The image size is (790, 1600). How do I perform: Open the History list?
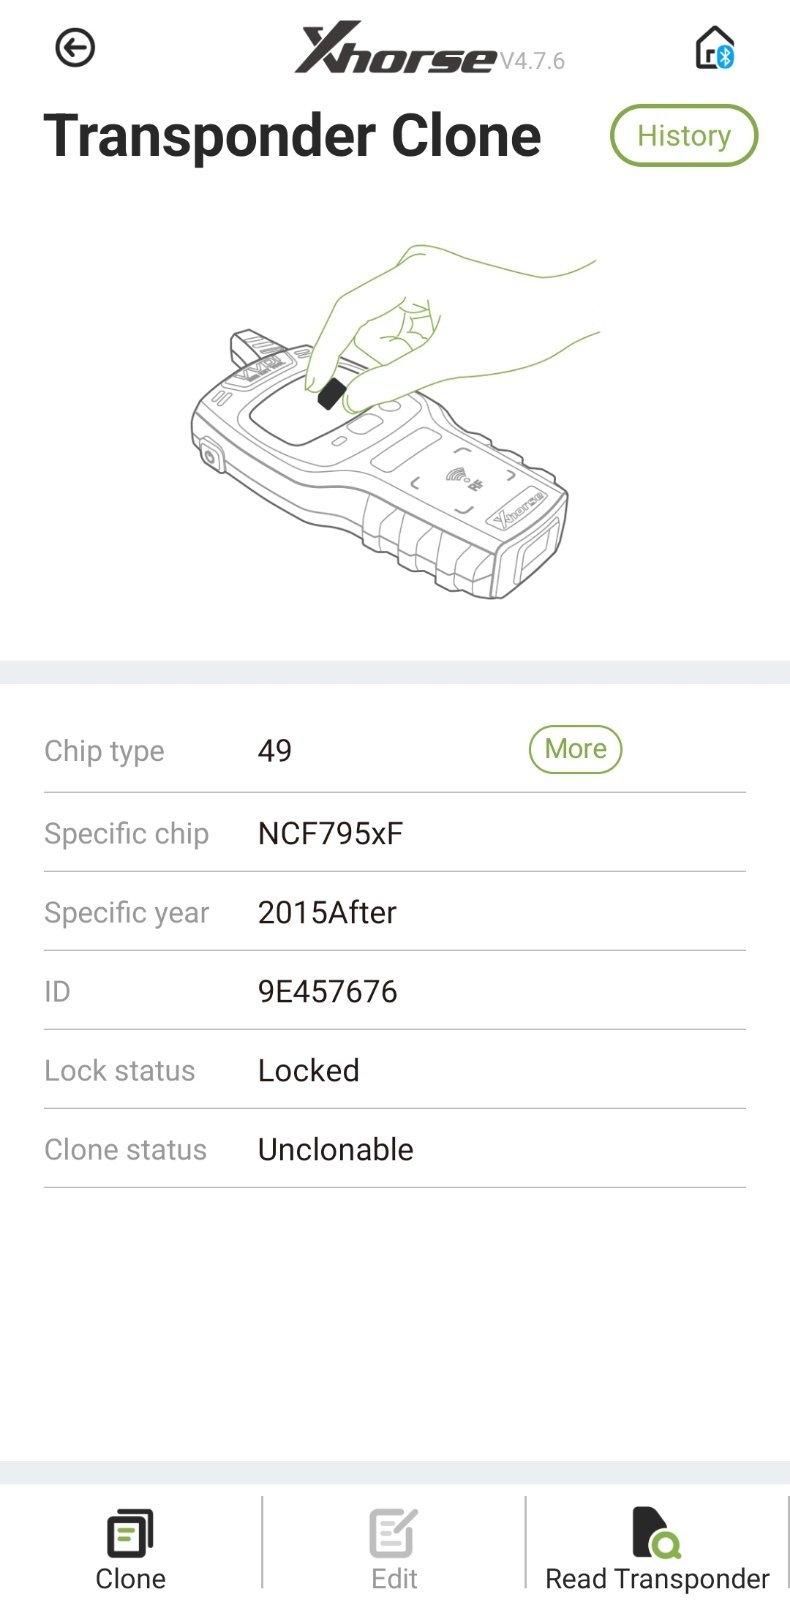(x=684, y=135)
